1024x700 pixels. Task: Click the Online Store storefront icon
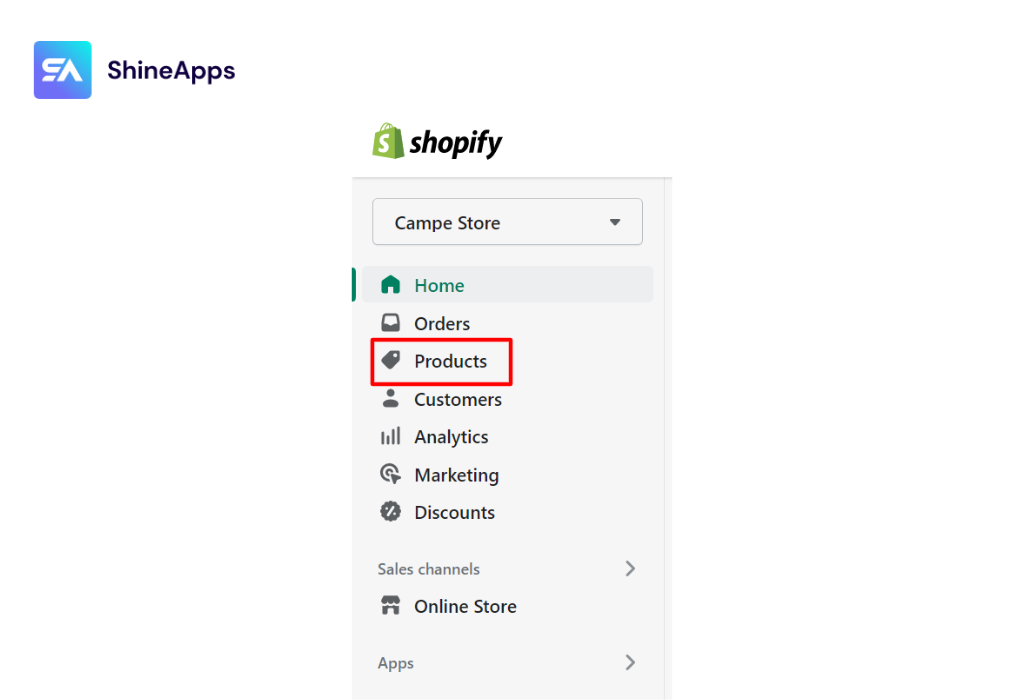[x=391, y=605]
